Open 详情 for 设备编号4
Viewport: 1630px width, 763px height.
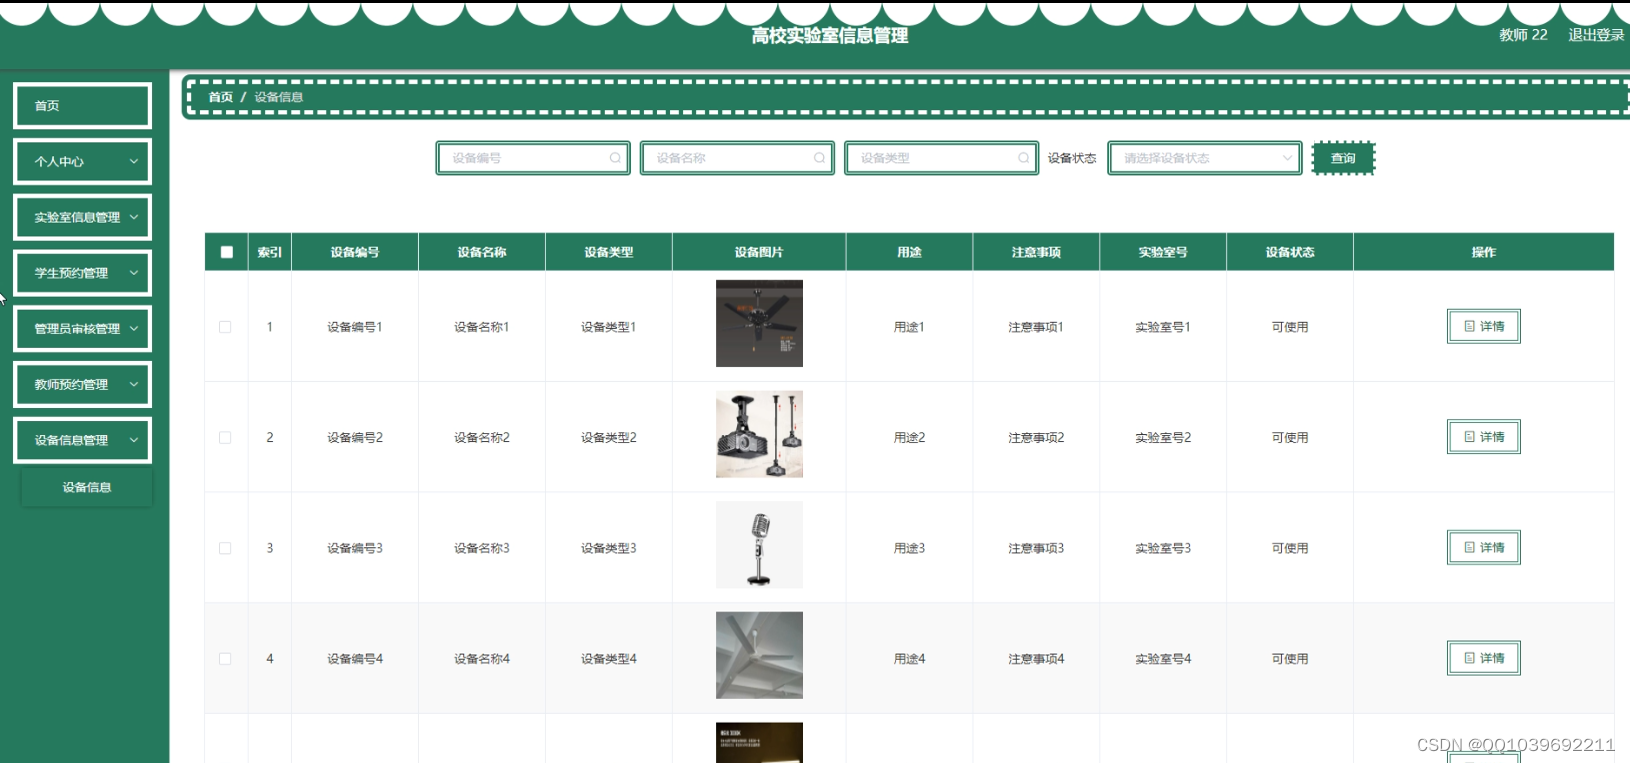(x=1483, y=658)
